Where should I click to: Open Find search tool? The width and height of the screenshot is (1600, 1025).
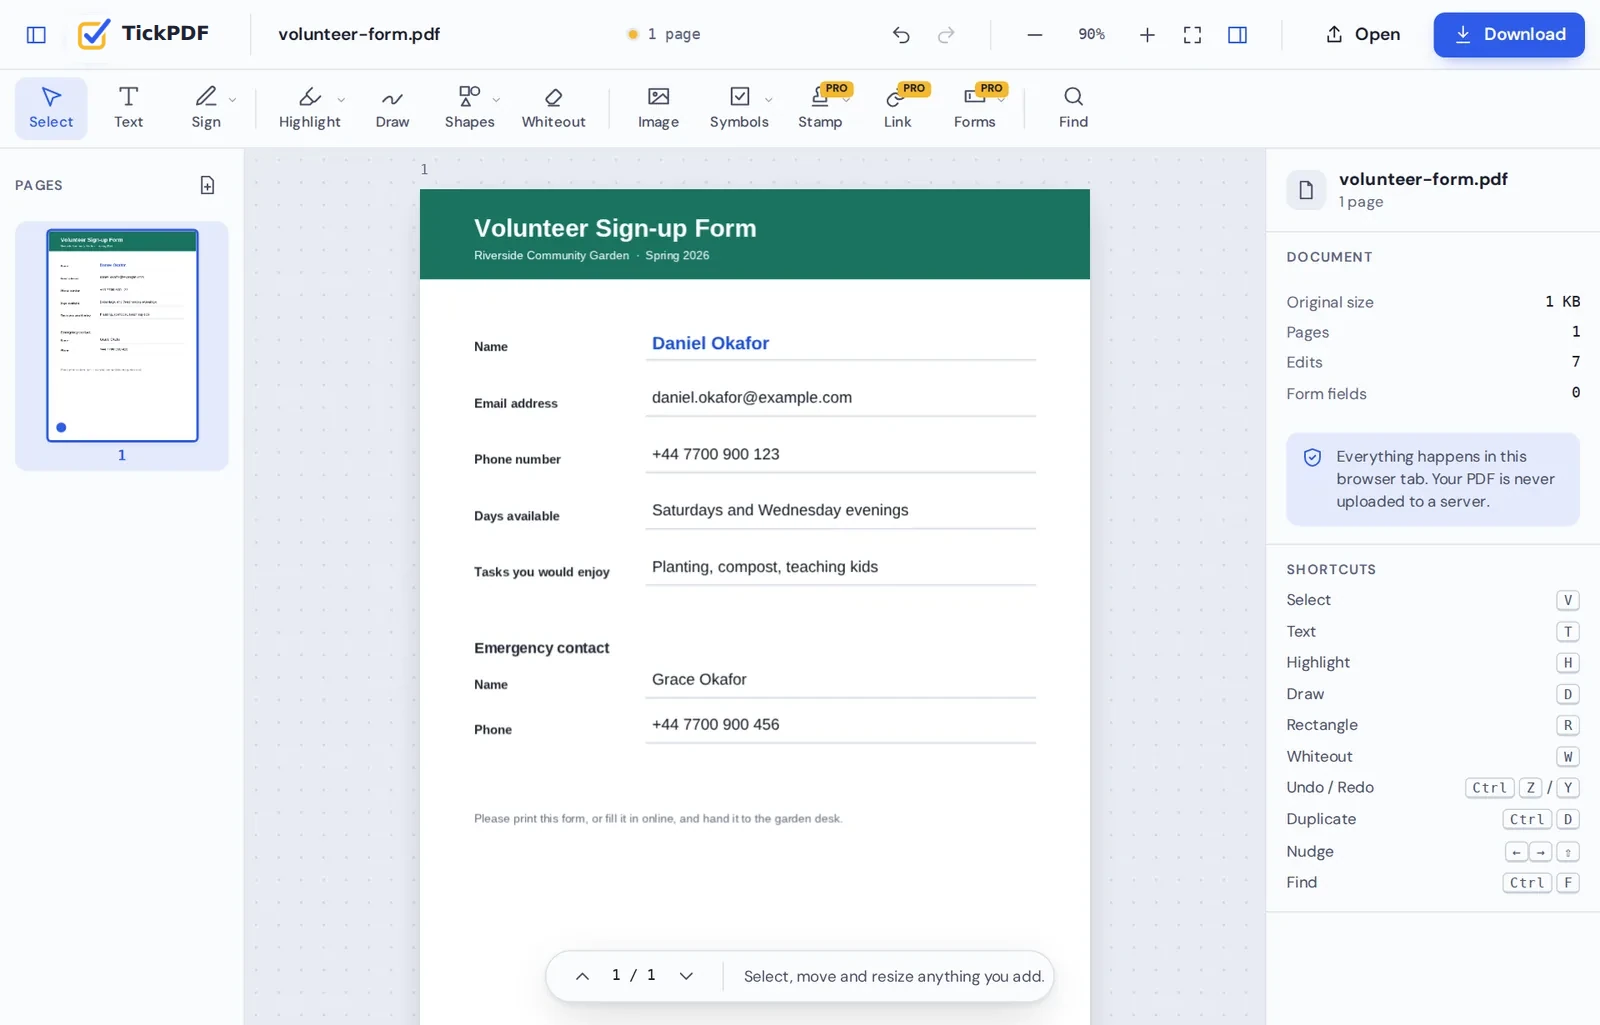coord(1073,108)
